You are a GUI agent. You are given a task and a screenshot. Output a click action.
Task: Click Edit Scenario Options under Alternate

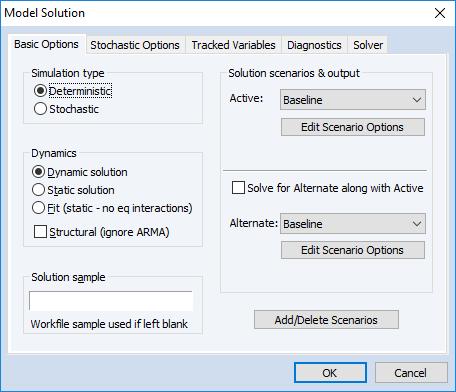click(353, 250)
